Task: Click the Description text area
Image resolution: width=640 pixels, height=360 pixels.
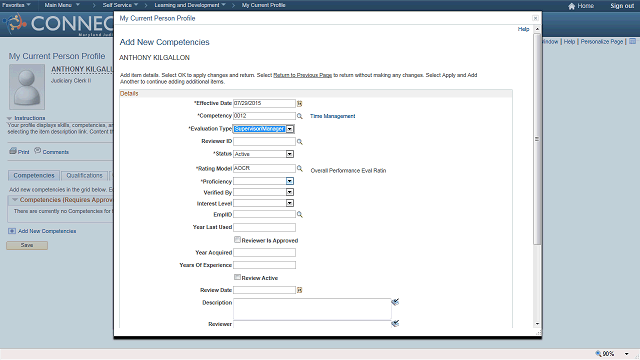Action: pyautogui.click(x=312, y=309)
